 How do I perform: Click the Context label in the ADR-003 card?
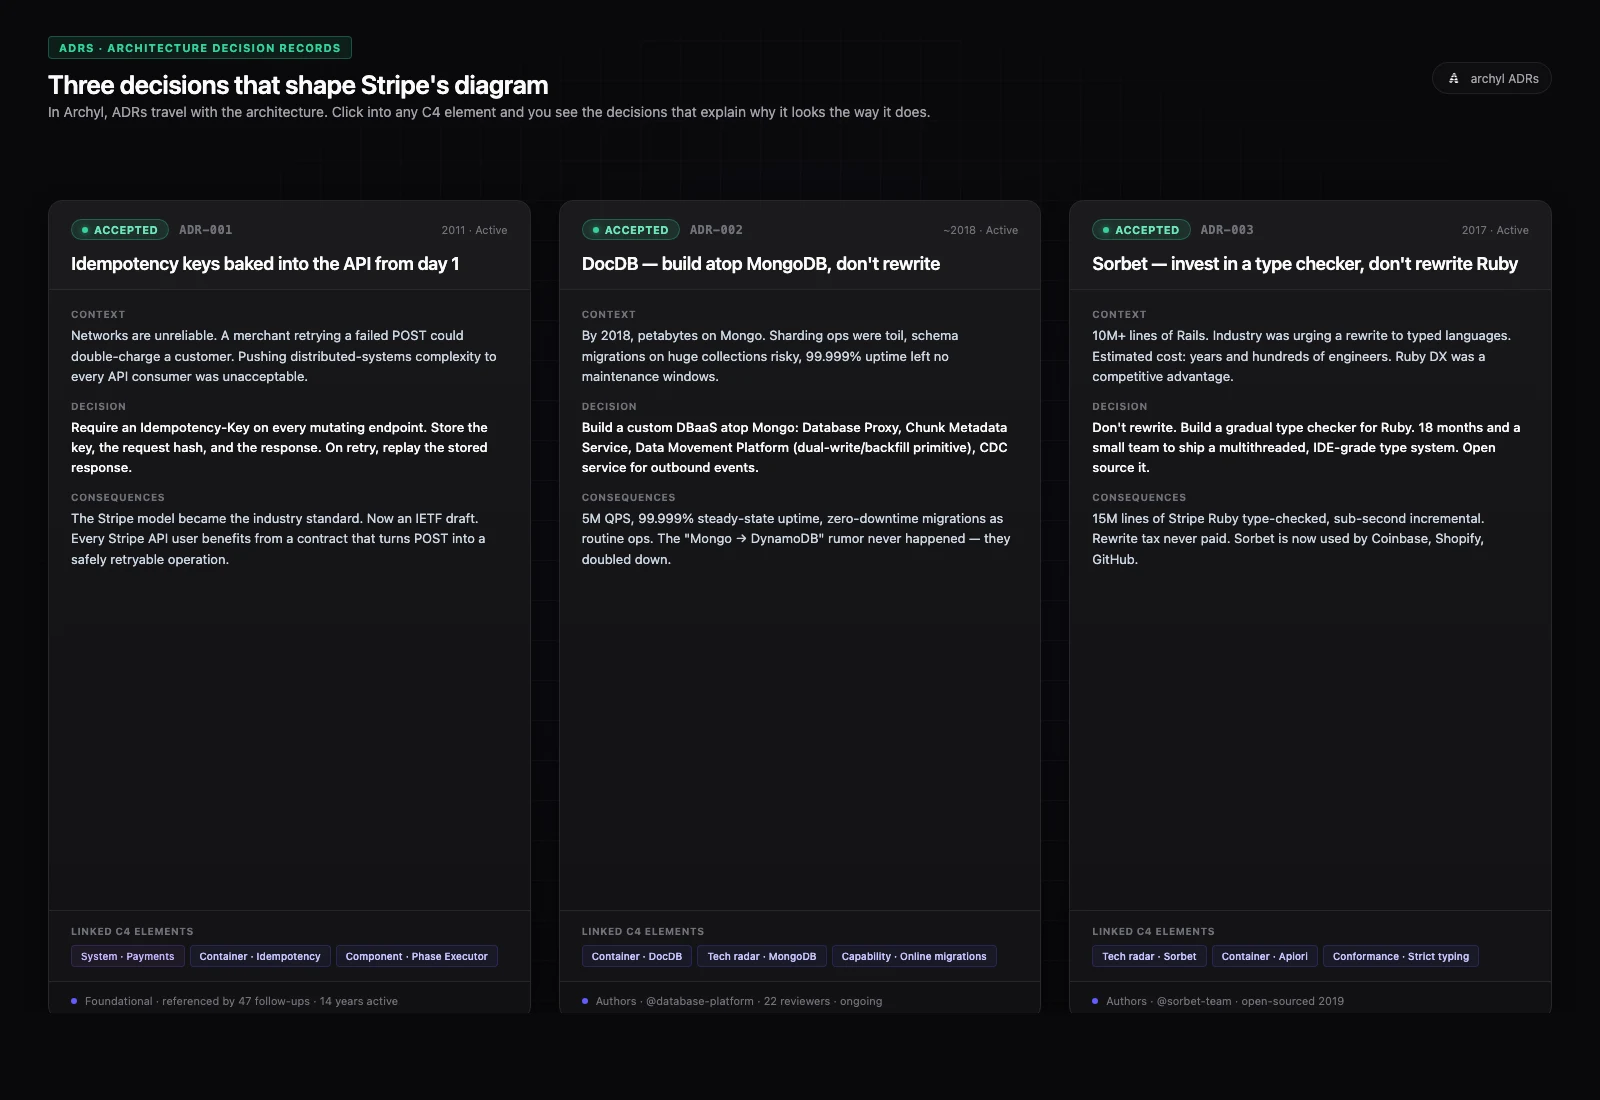pyautogui.click(x=1119, y=315)
